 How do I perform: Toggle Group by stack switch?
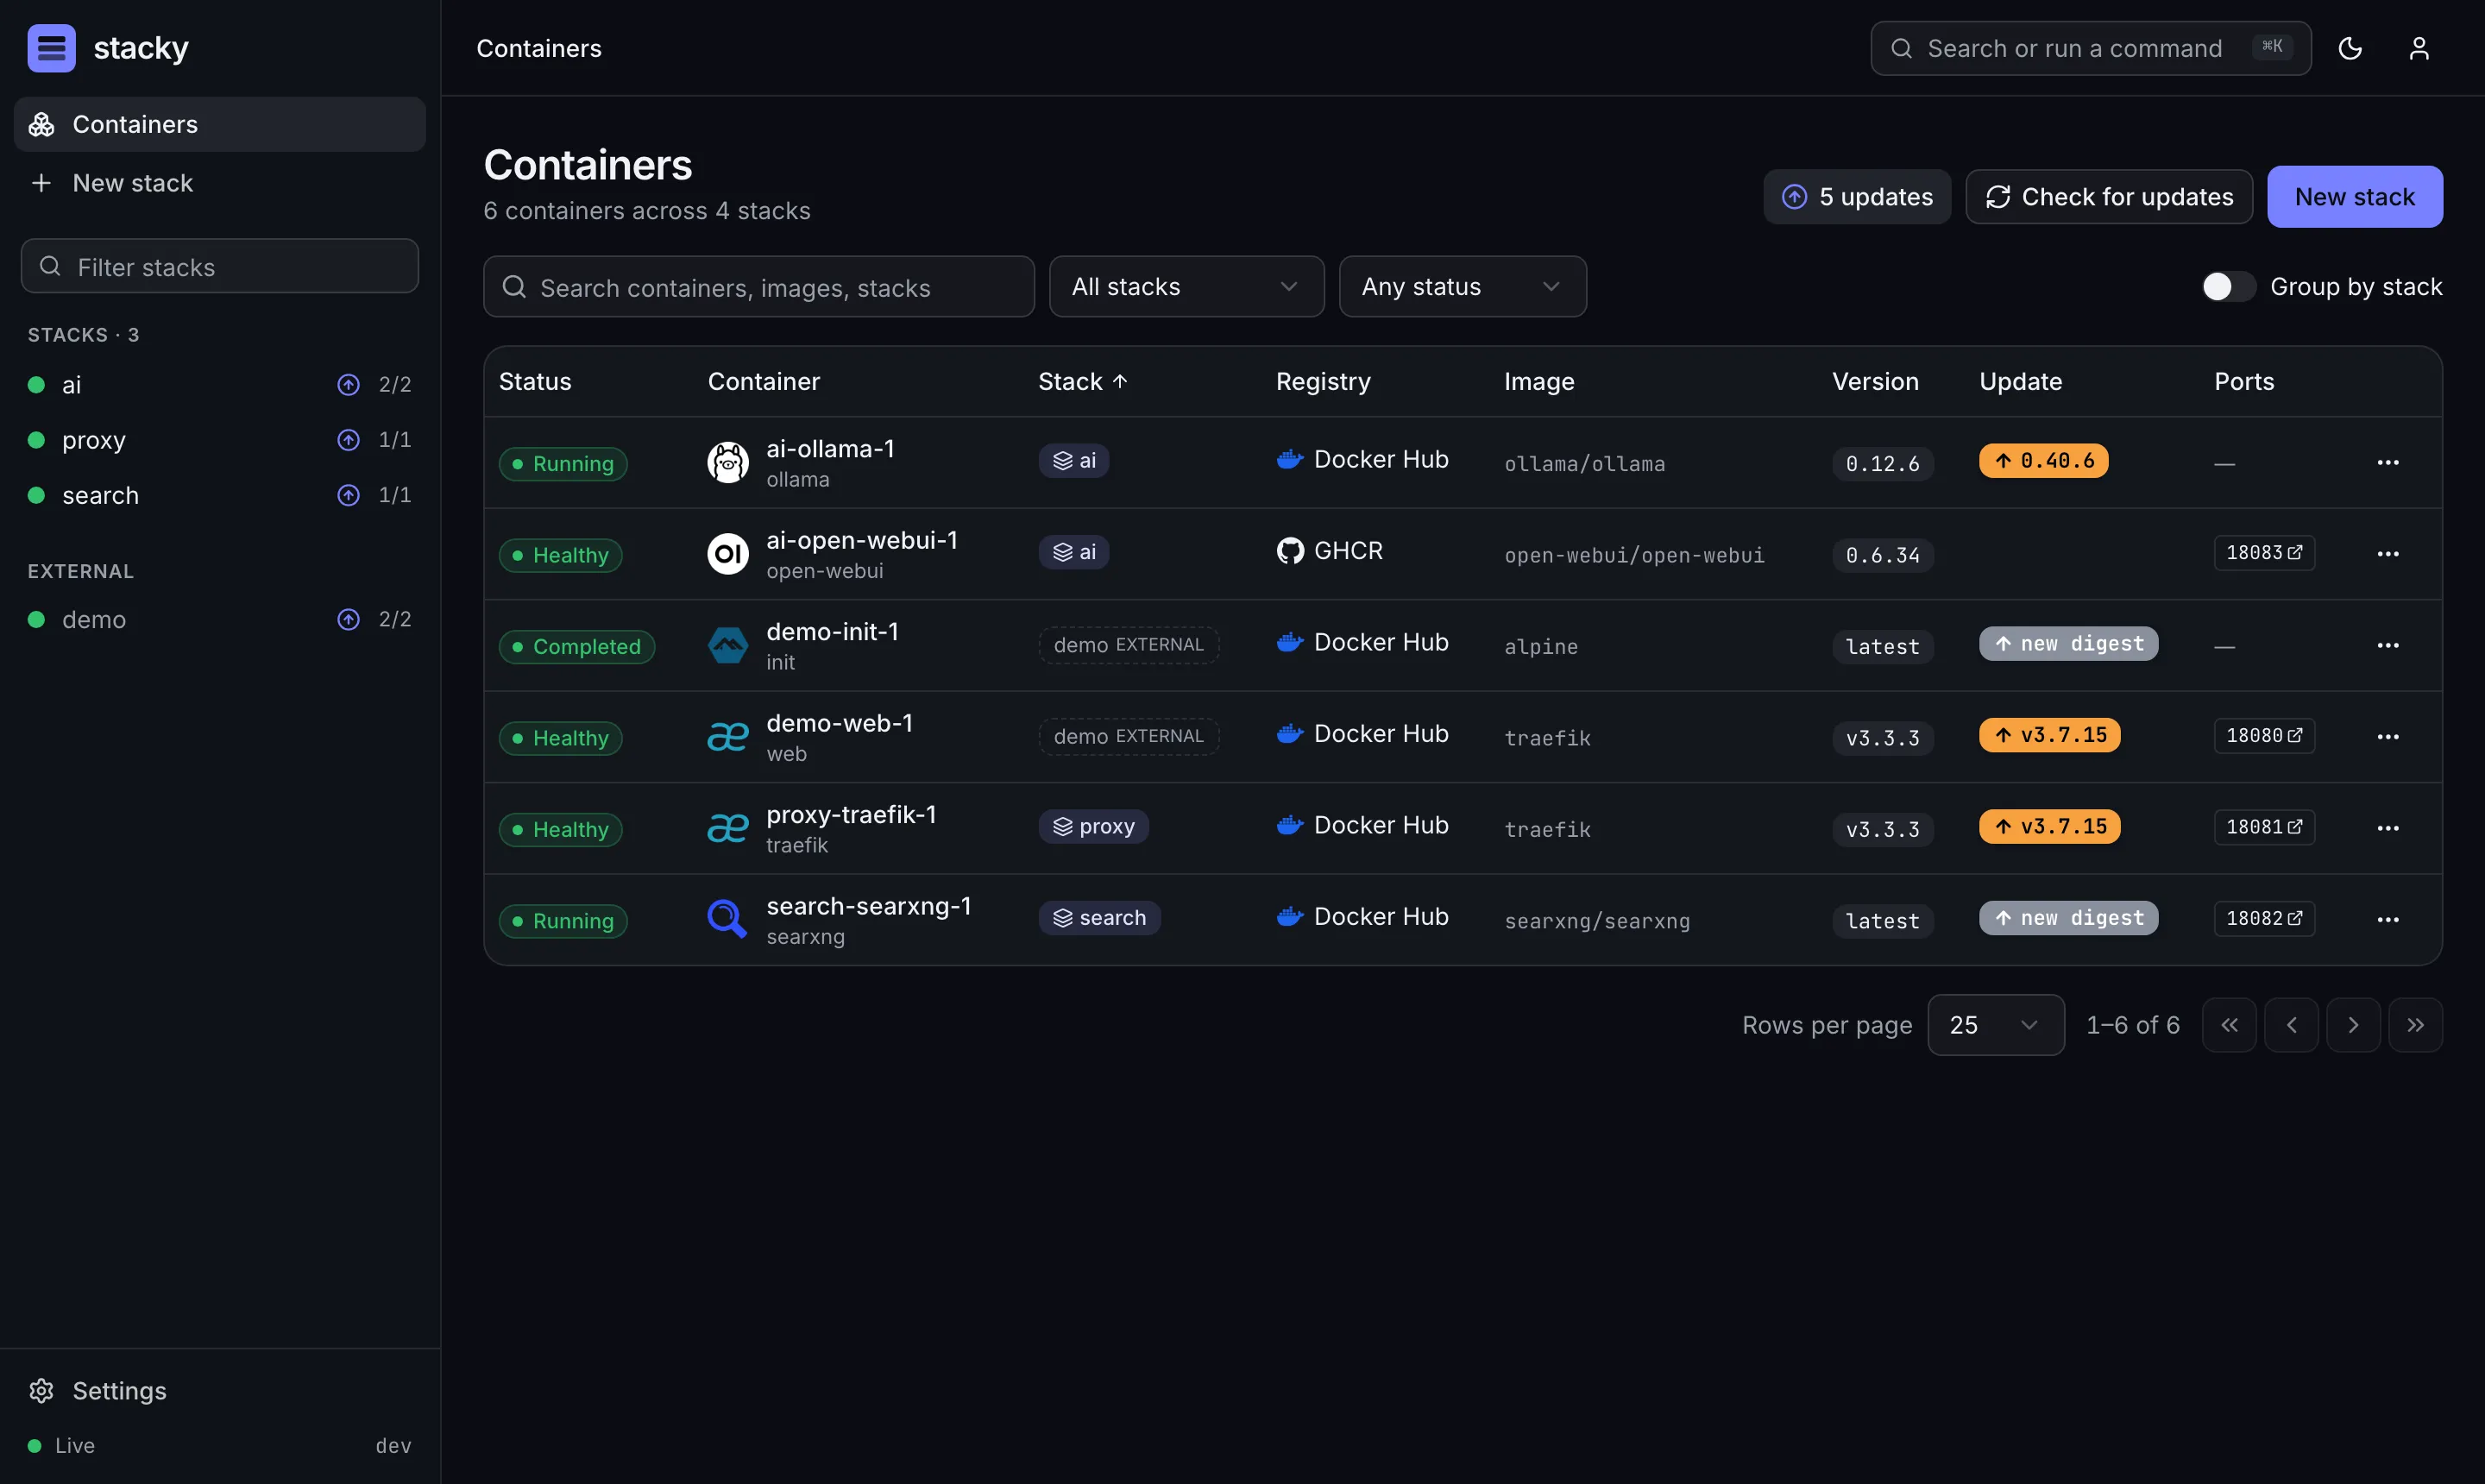pos(2227,287)
